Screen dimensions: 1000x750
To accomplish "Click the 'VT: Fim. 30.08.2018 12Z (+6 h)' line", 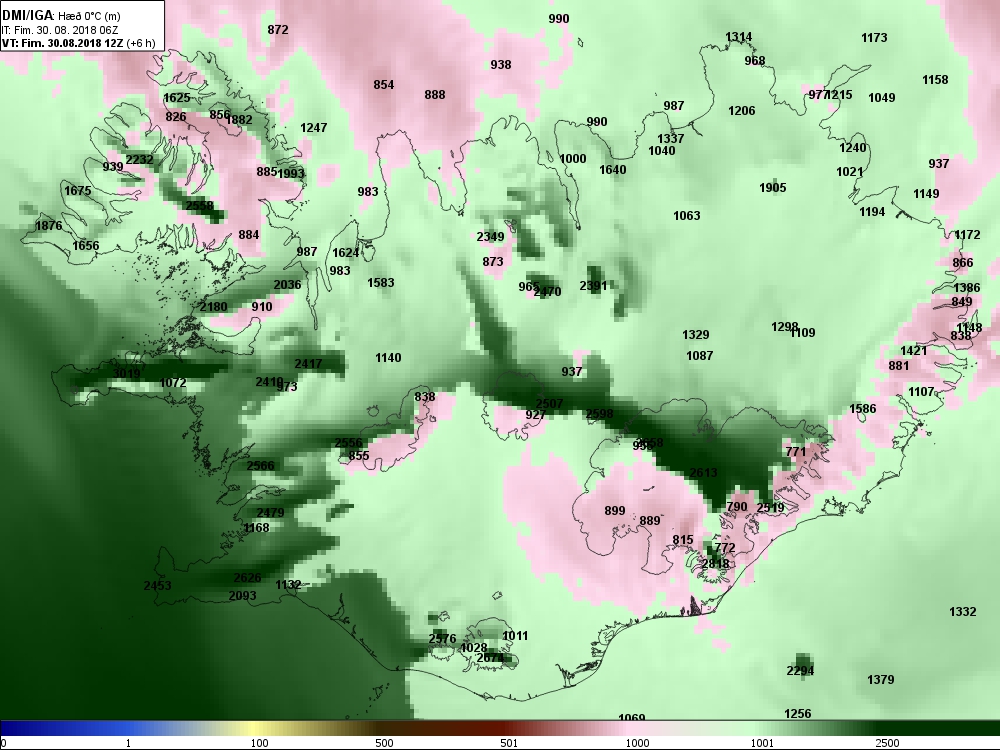I will 78,43.
